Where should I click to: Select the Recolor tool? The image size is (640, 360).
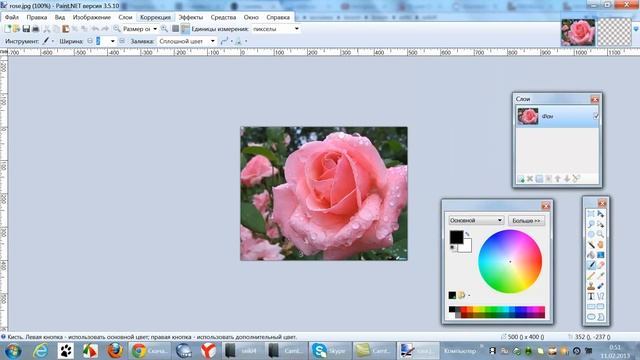tap(600, 286)
